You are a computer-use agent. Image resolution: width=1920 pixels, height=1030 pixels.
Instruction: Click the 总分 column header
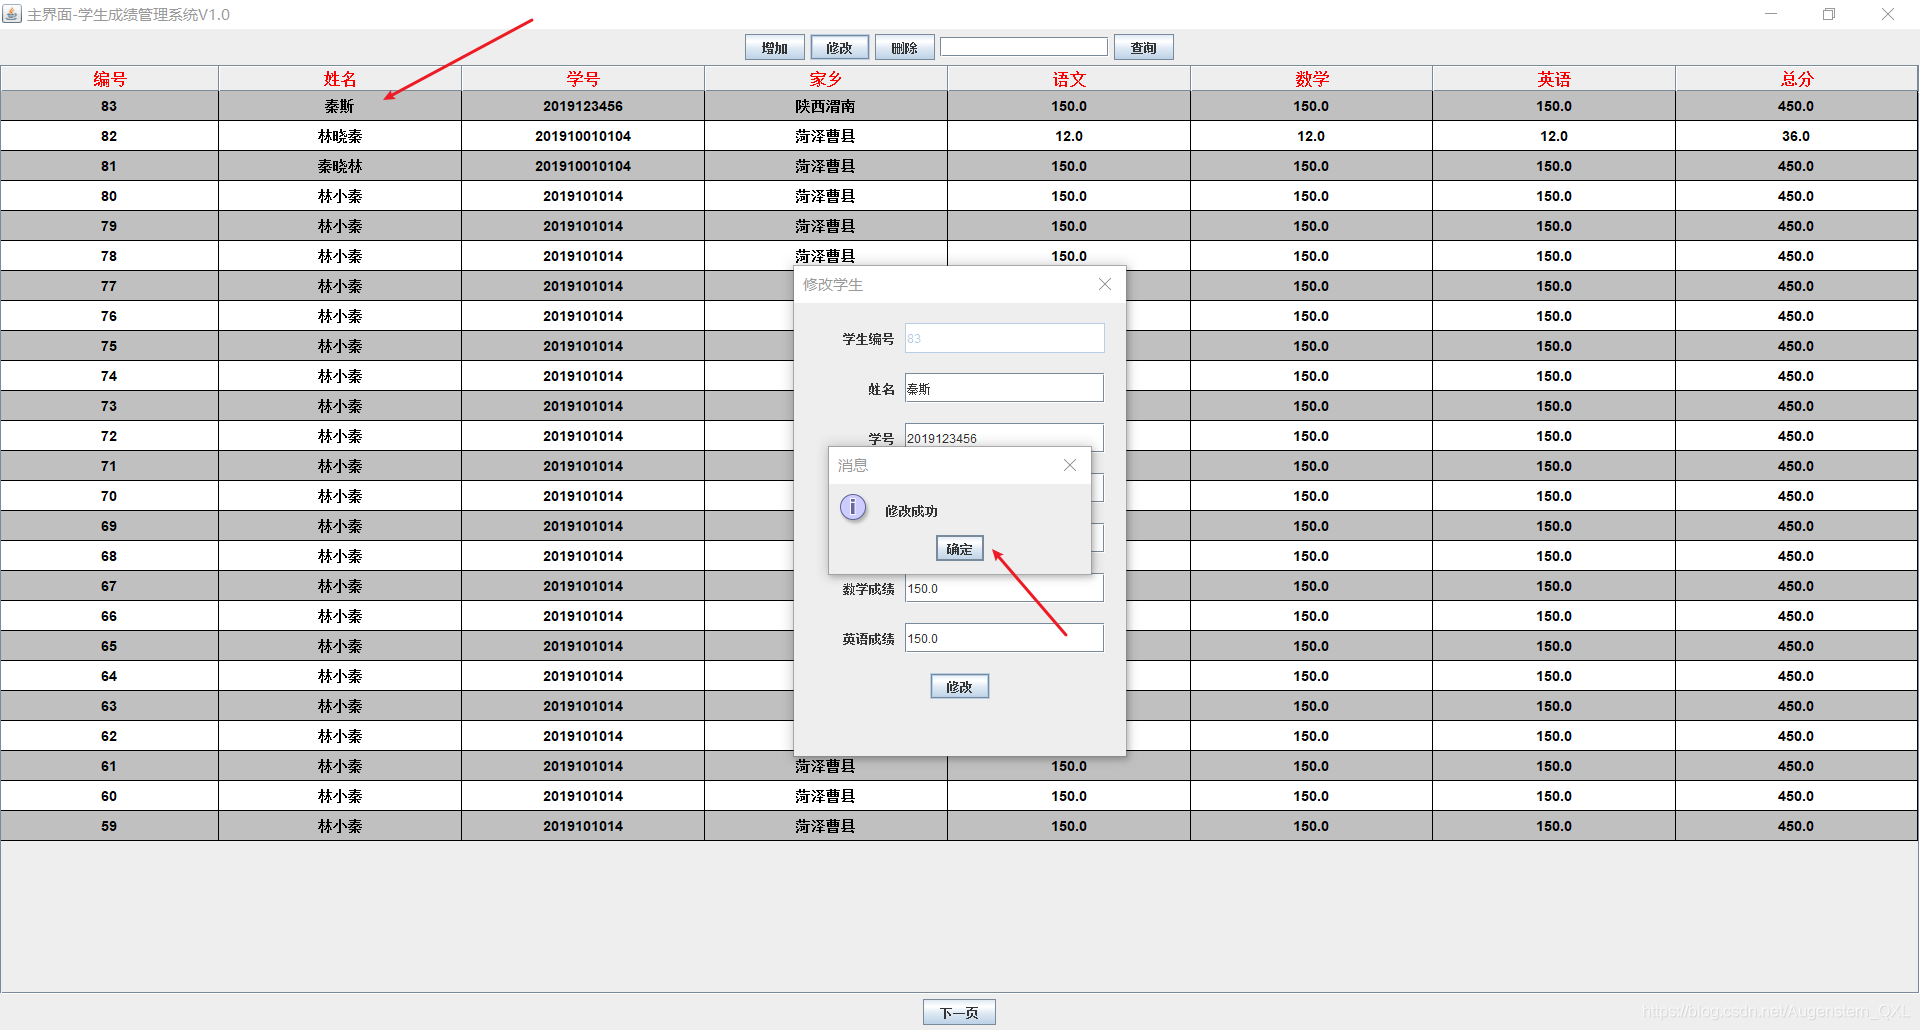1796,78
